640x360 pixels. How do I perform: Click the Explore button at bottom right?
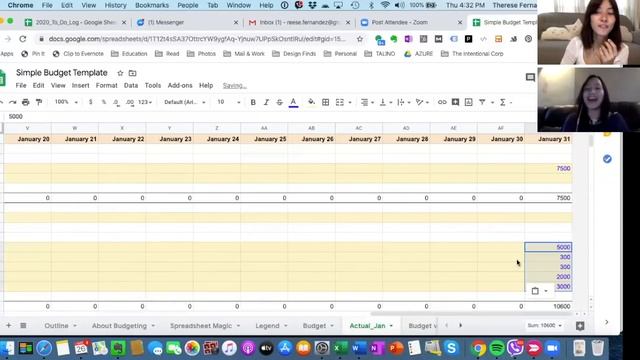pyautogui.click(x=580, y=325)
